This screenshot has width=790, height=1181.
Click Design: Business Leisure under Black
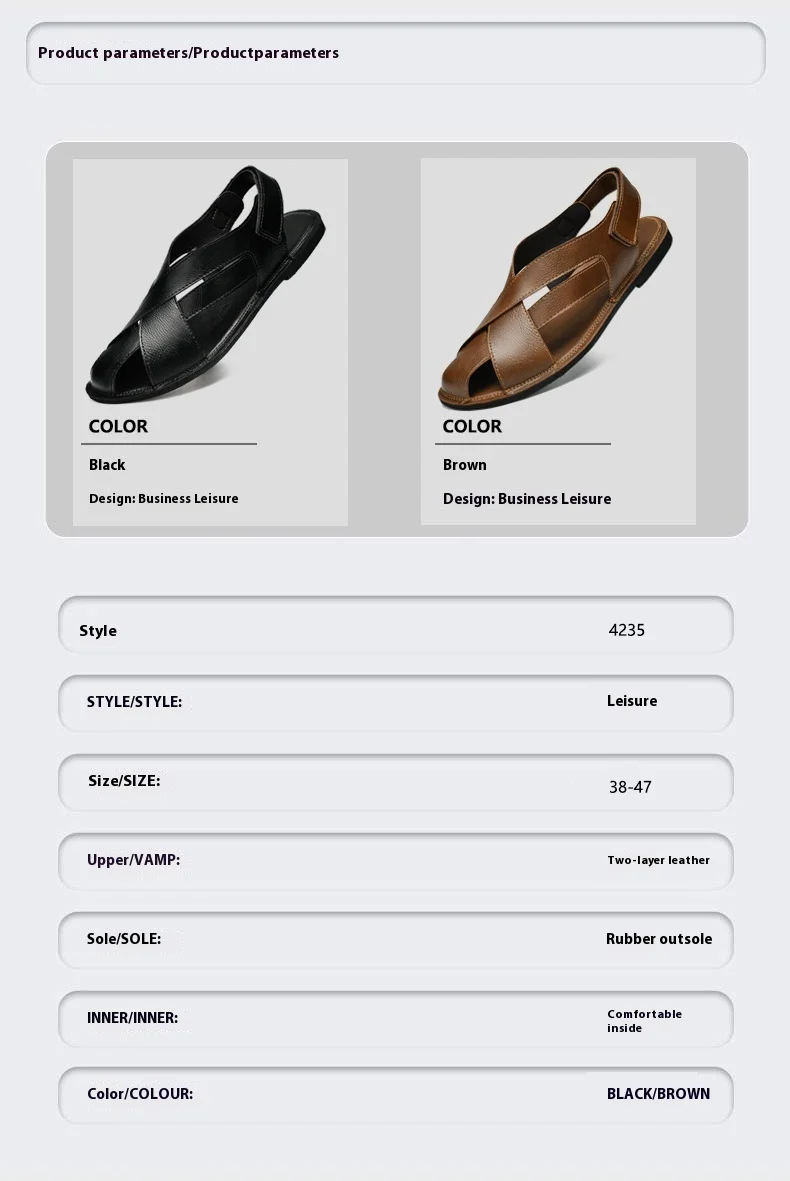[163, 499]
